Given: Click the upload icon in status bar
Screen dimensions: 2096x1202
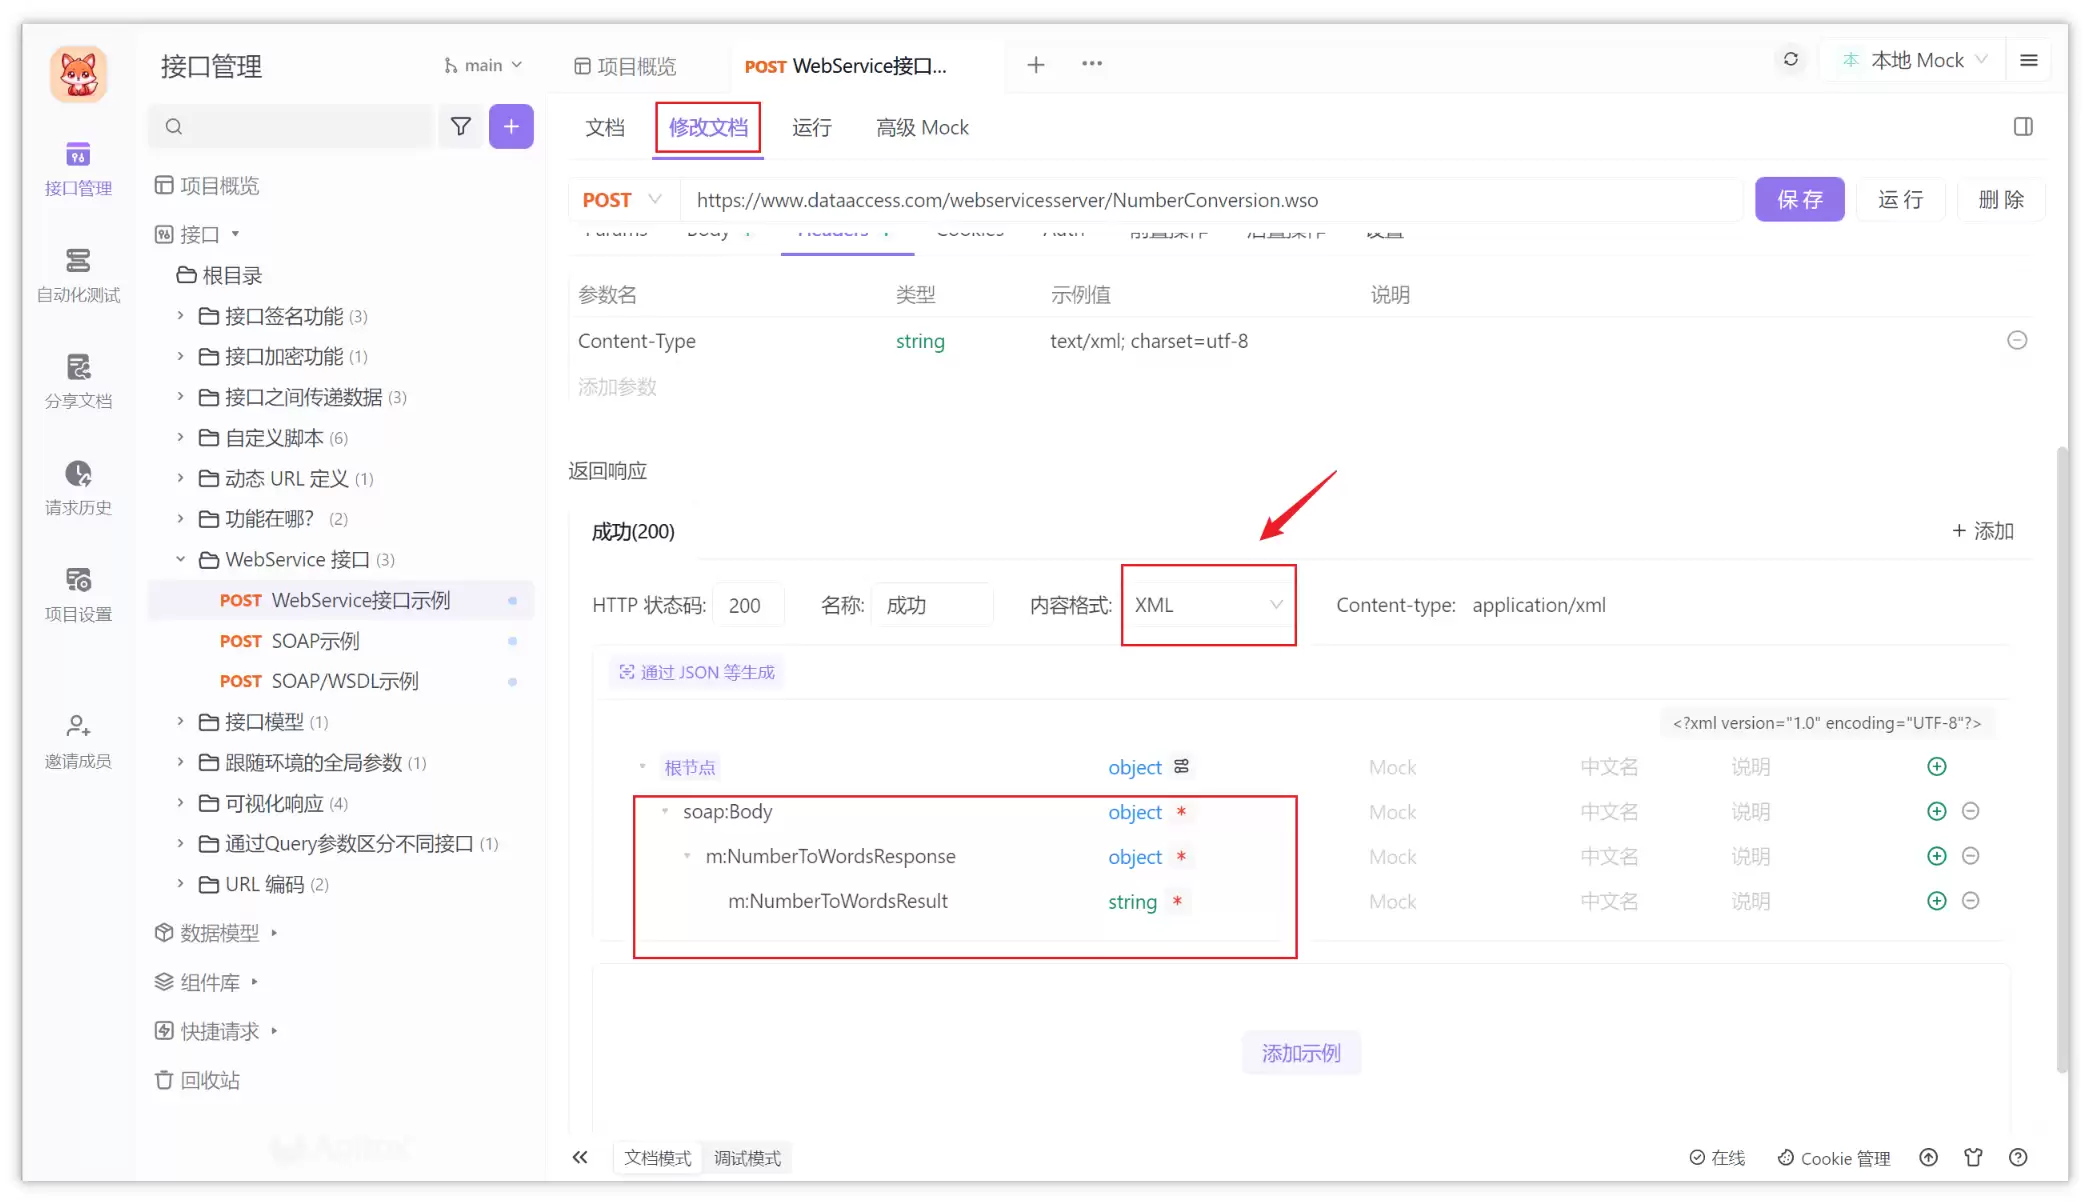Looking at the screenshot, I should click(1929, 1158).
